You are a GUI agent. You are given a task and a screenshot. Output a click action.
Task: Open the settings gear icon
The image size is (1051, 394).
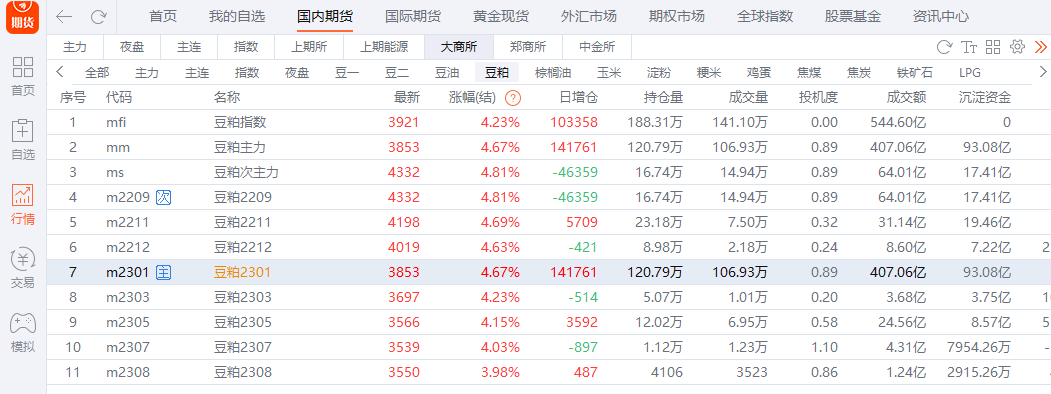[x=1017, y=47]
